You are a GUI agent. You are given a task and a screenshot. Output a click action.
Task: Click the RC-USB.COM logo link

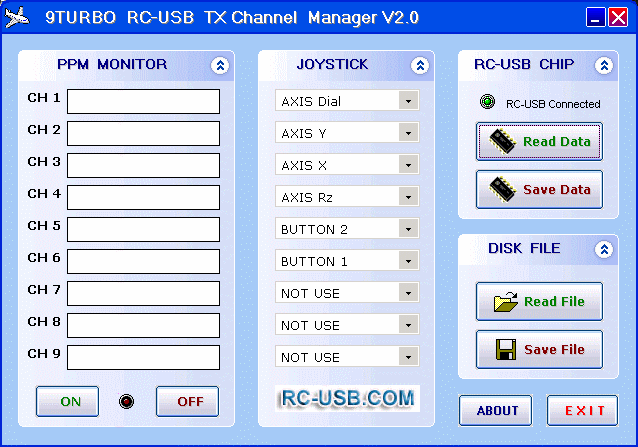[x=347, y=398]
